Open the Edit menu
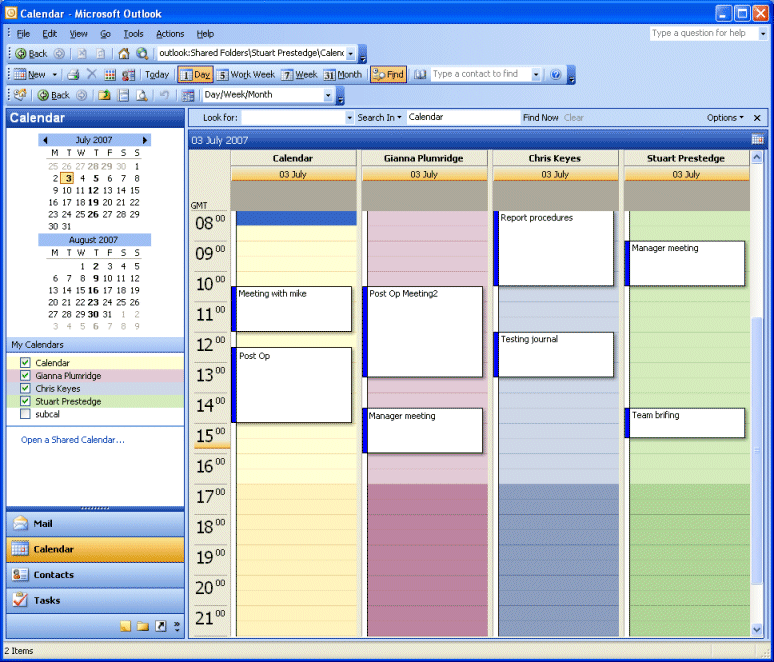 49,34
